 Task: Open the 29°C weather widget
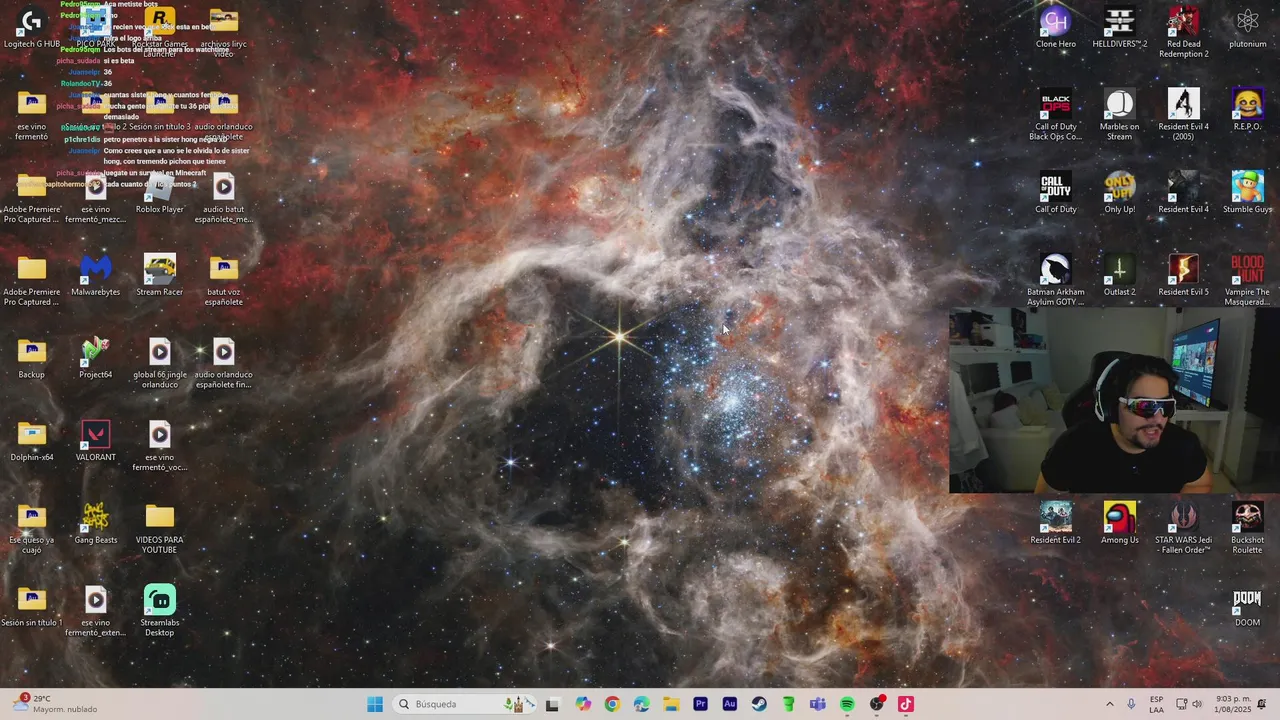[x=55, y=704]
